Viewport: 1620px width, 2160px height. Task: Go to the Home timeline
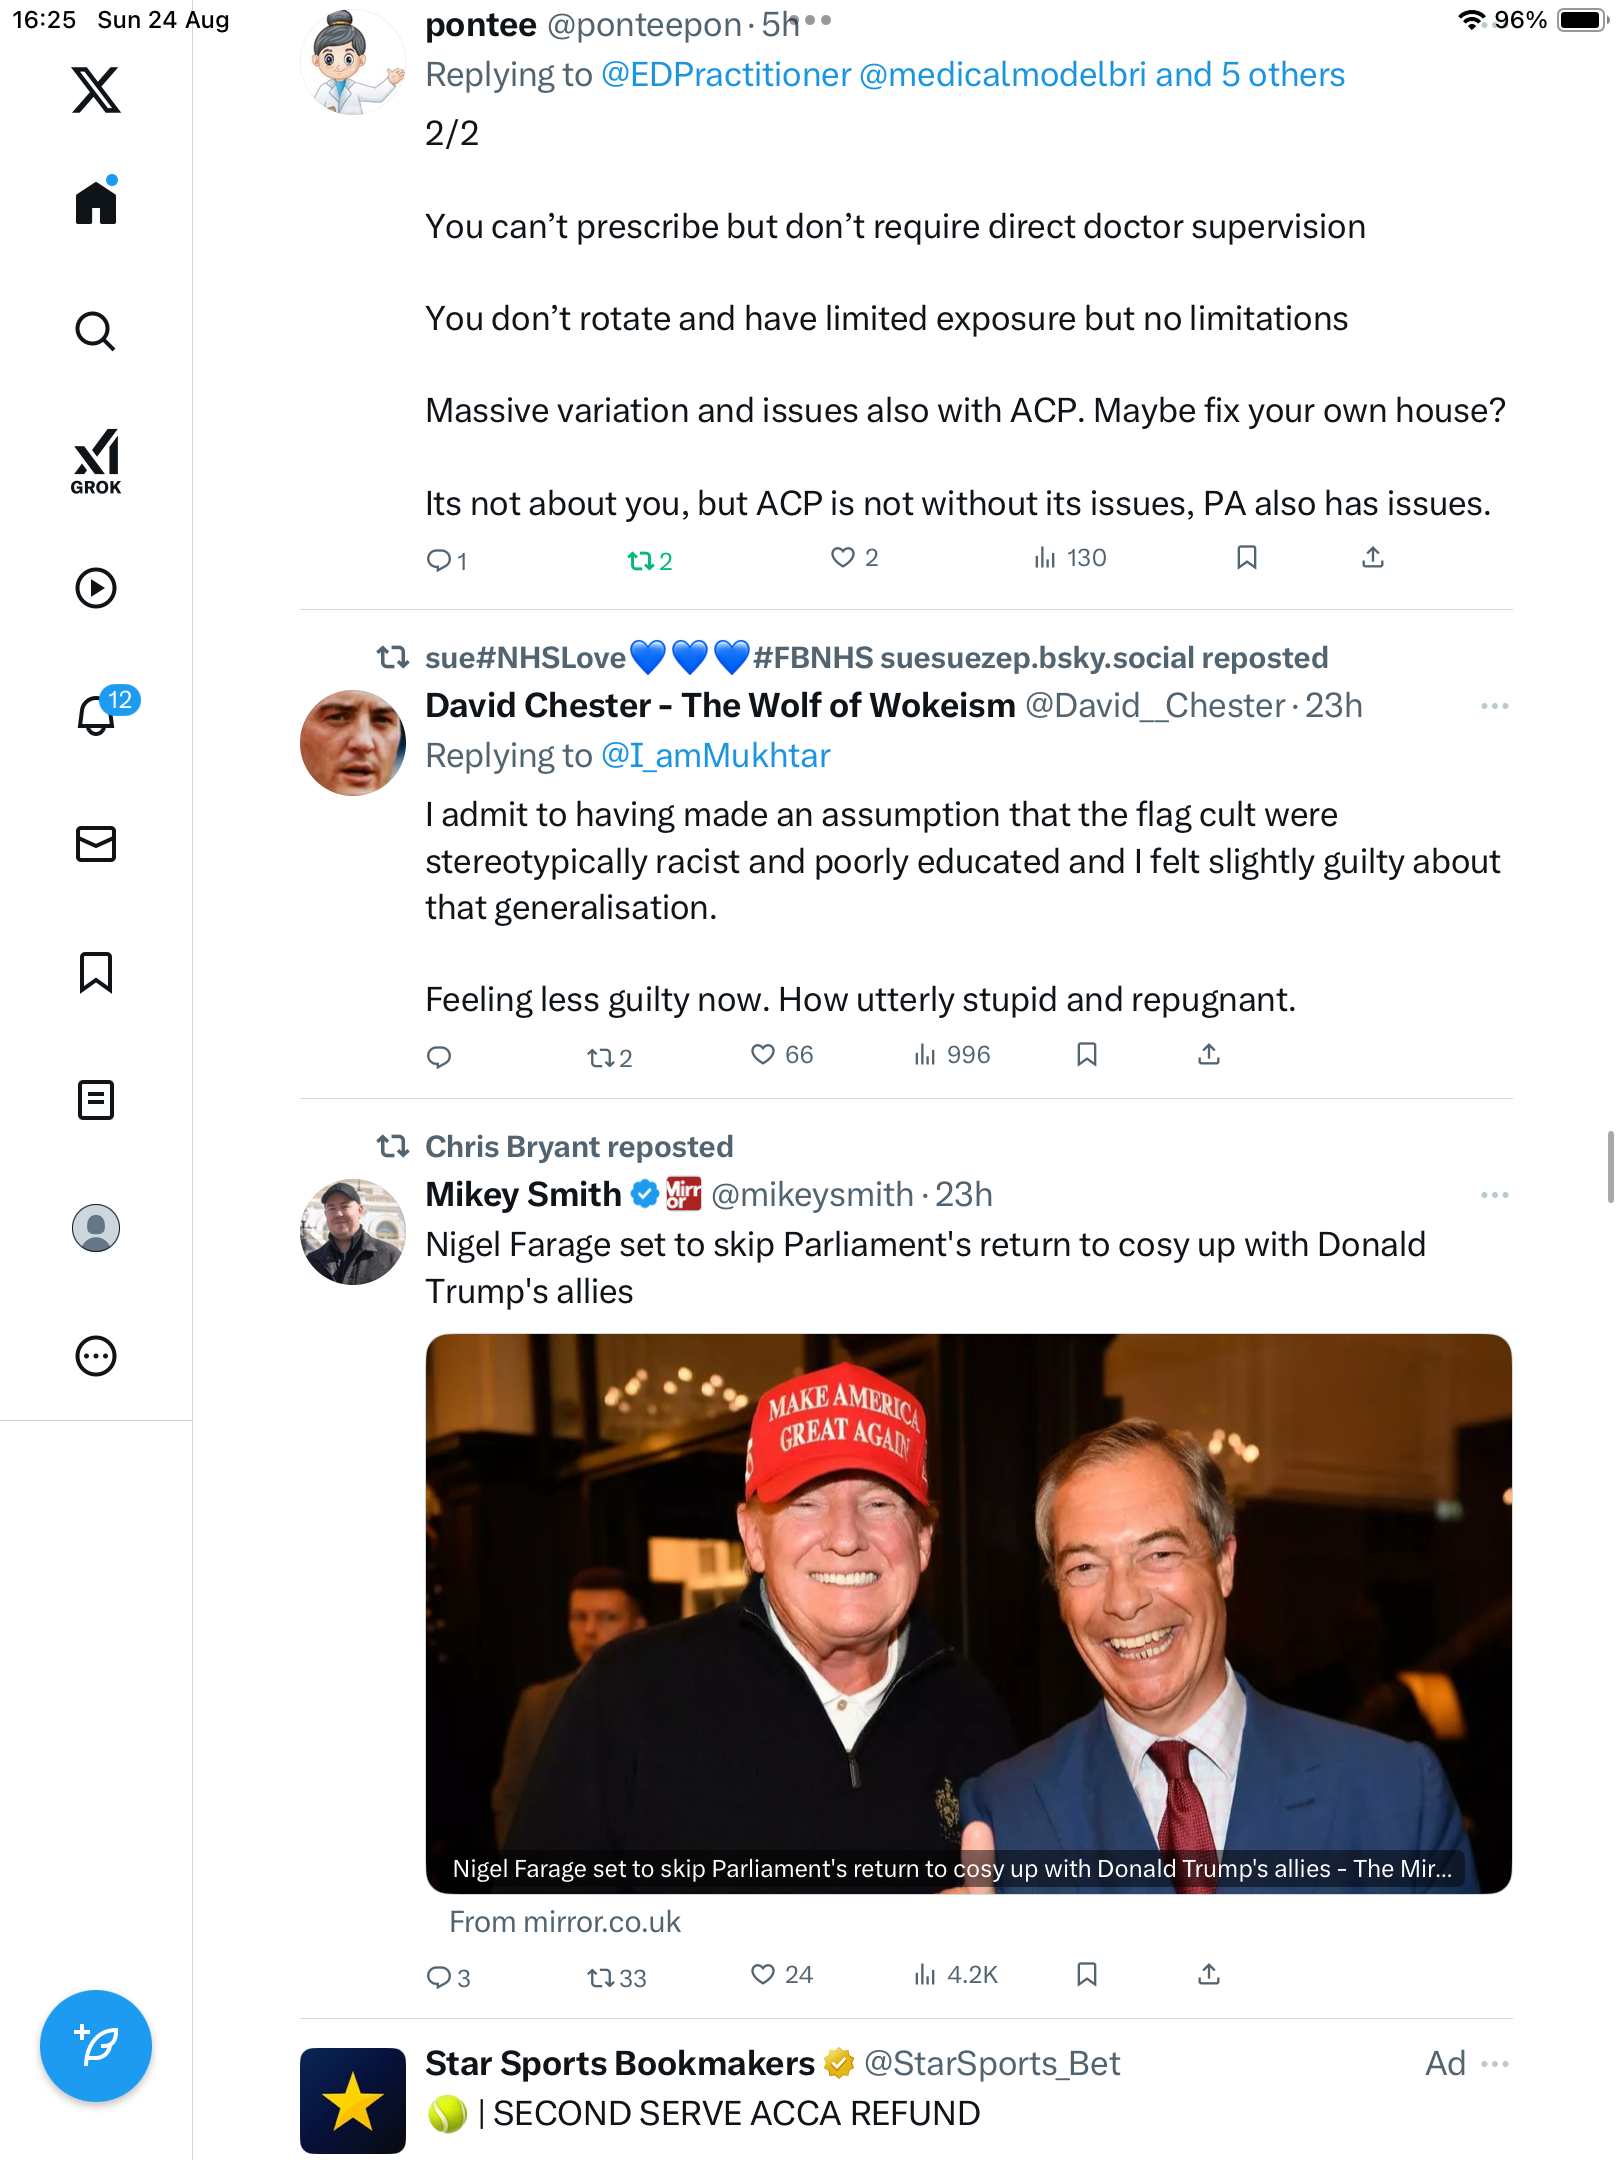[96, 203]
